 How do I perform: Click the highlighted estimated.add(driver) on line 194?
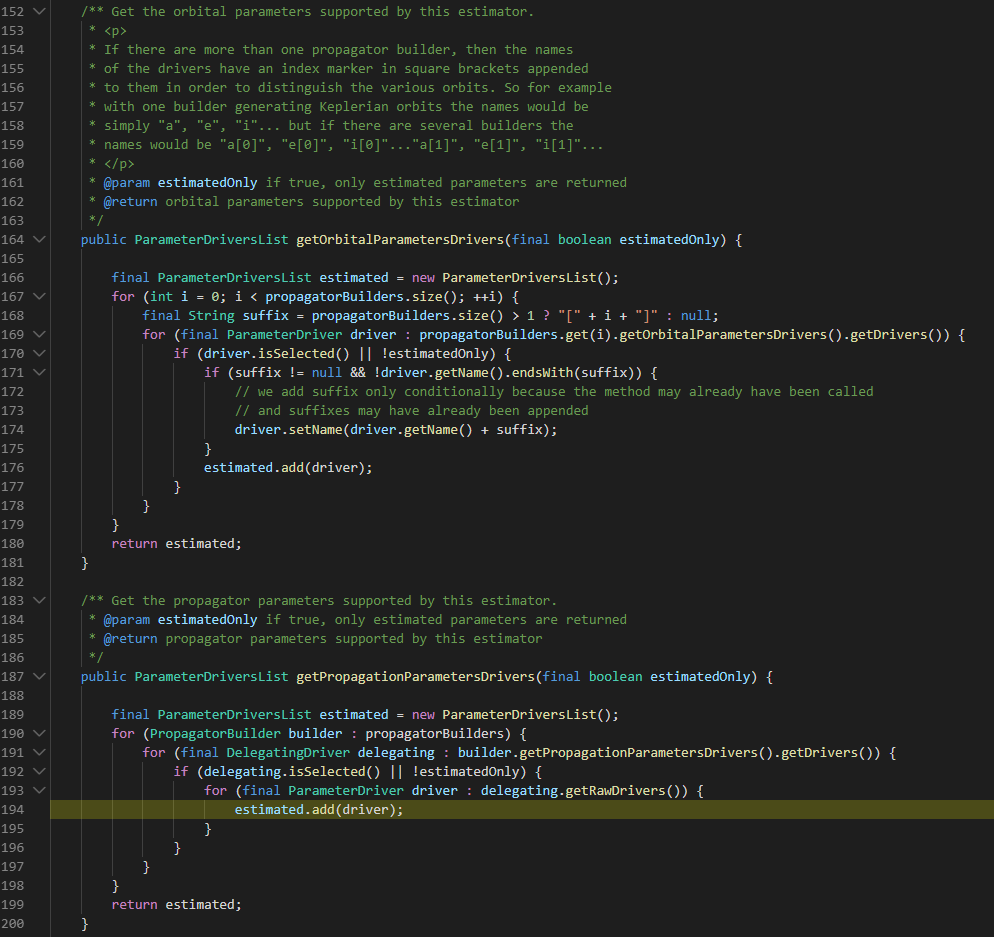(x=319, y=810)
